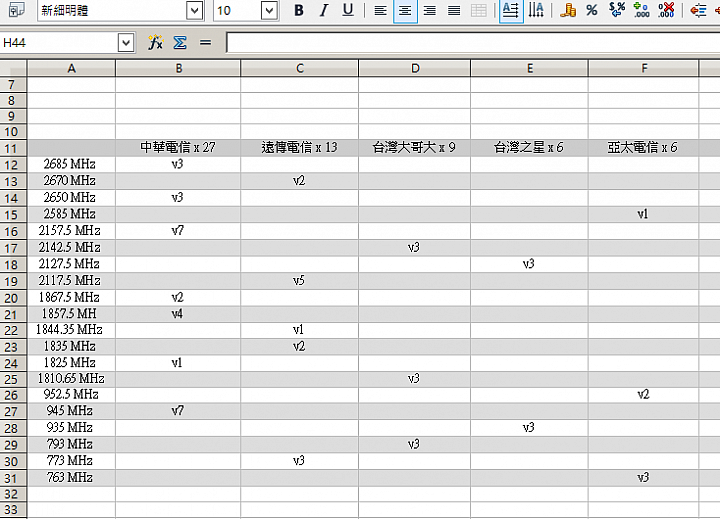The image size is (720, 519).
Task: Select cell 台灣大哥大 x 9
Action: pyautogui.click(x=415, y=147)
